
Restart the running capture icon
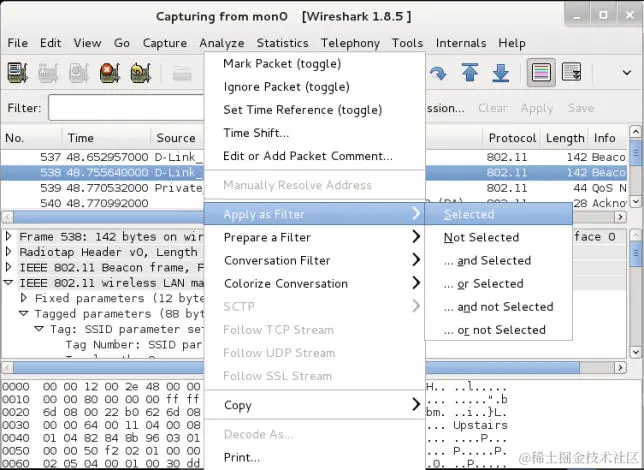coord(141,73)
